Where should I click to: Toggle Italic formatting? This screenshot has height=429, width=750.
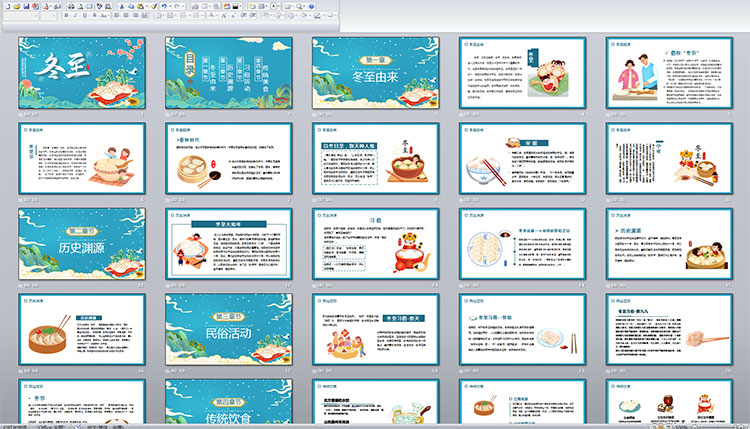[75, 16]
